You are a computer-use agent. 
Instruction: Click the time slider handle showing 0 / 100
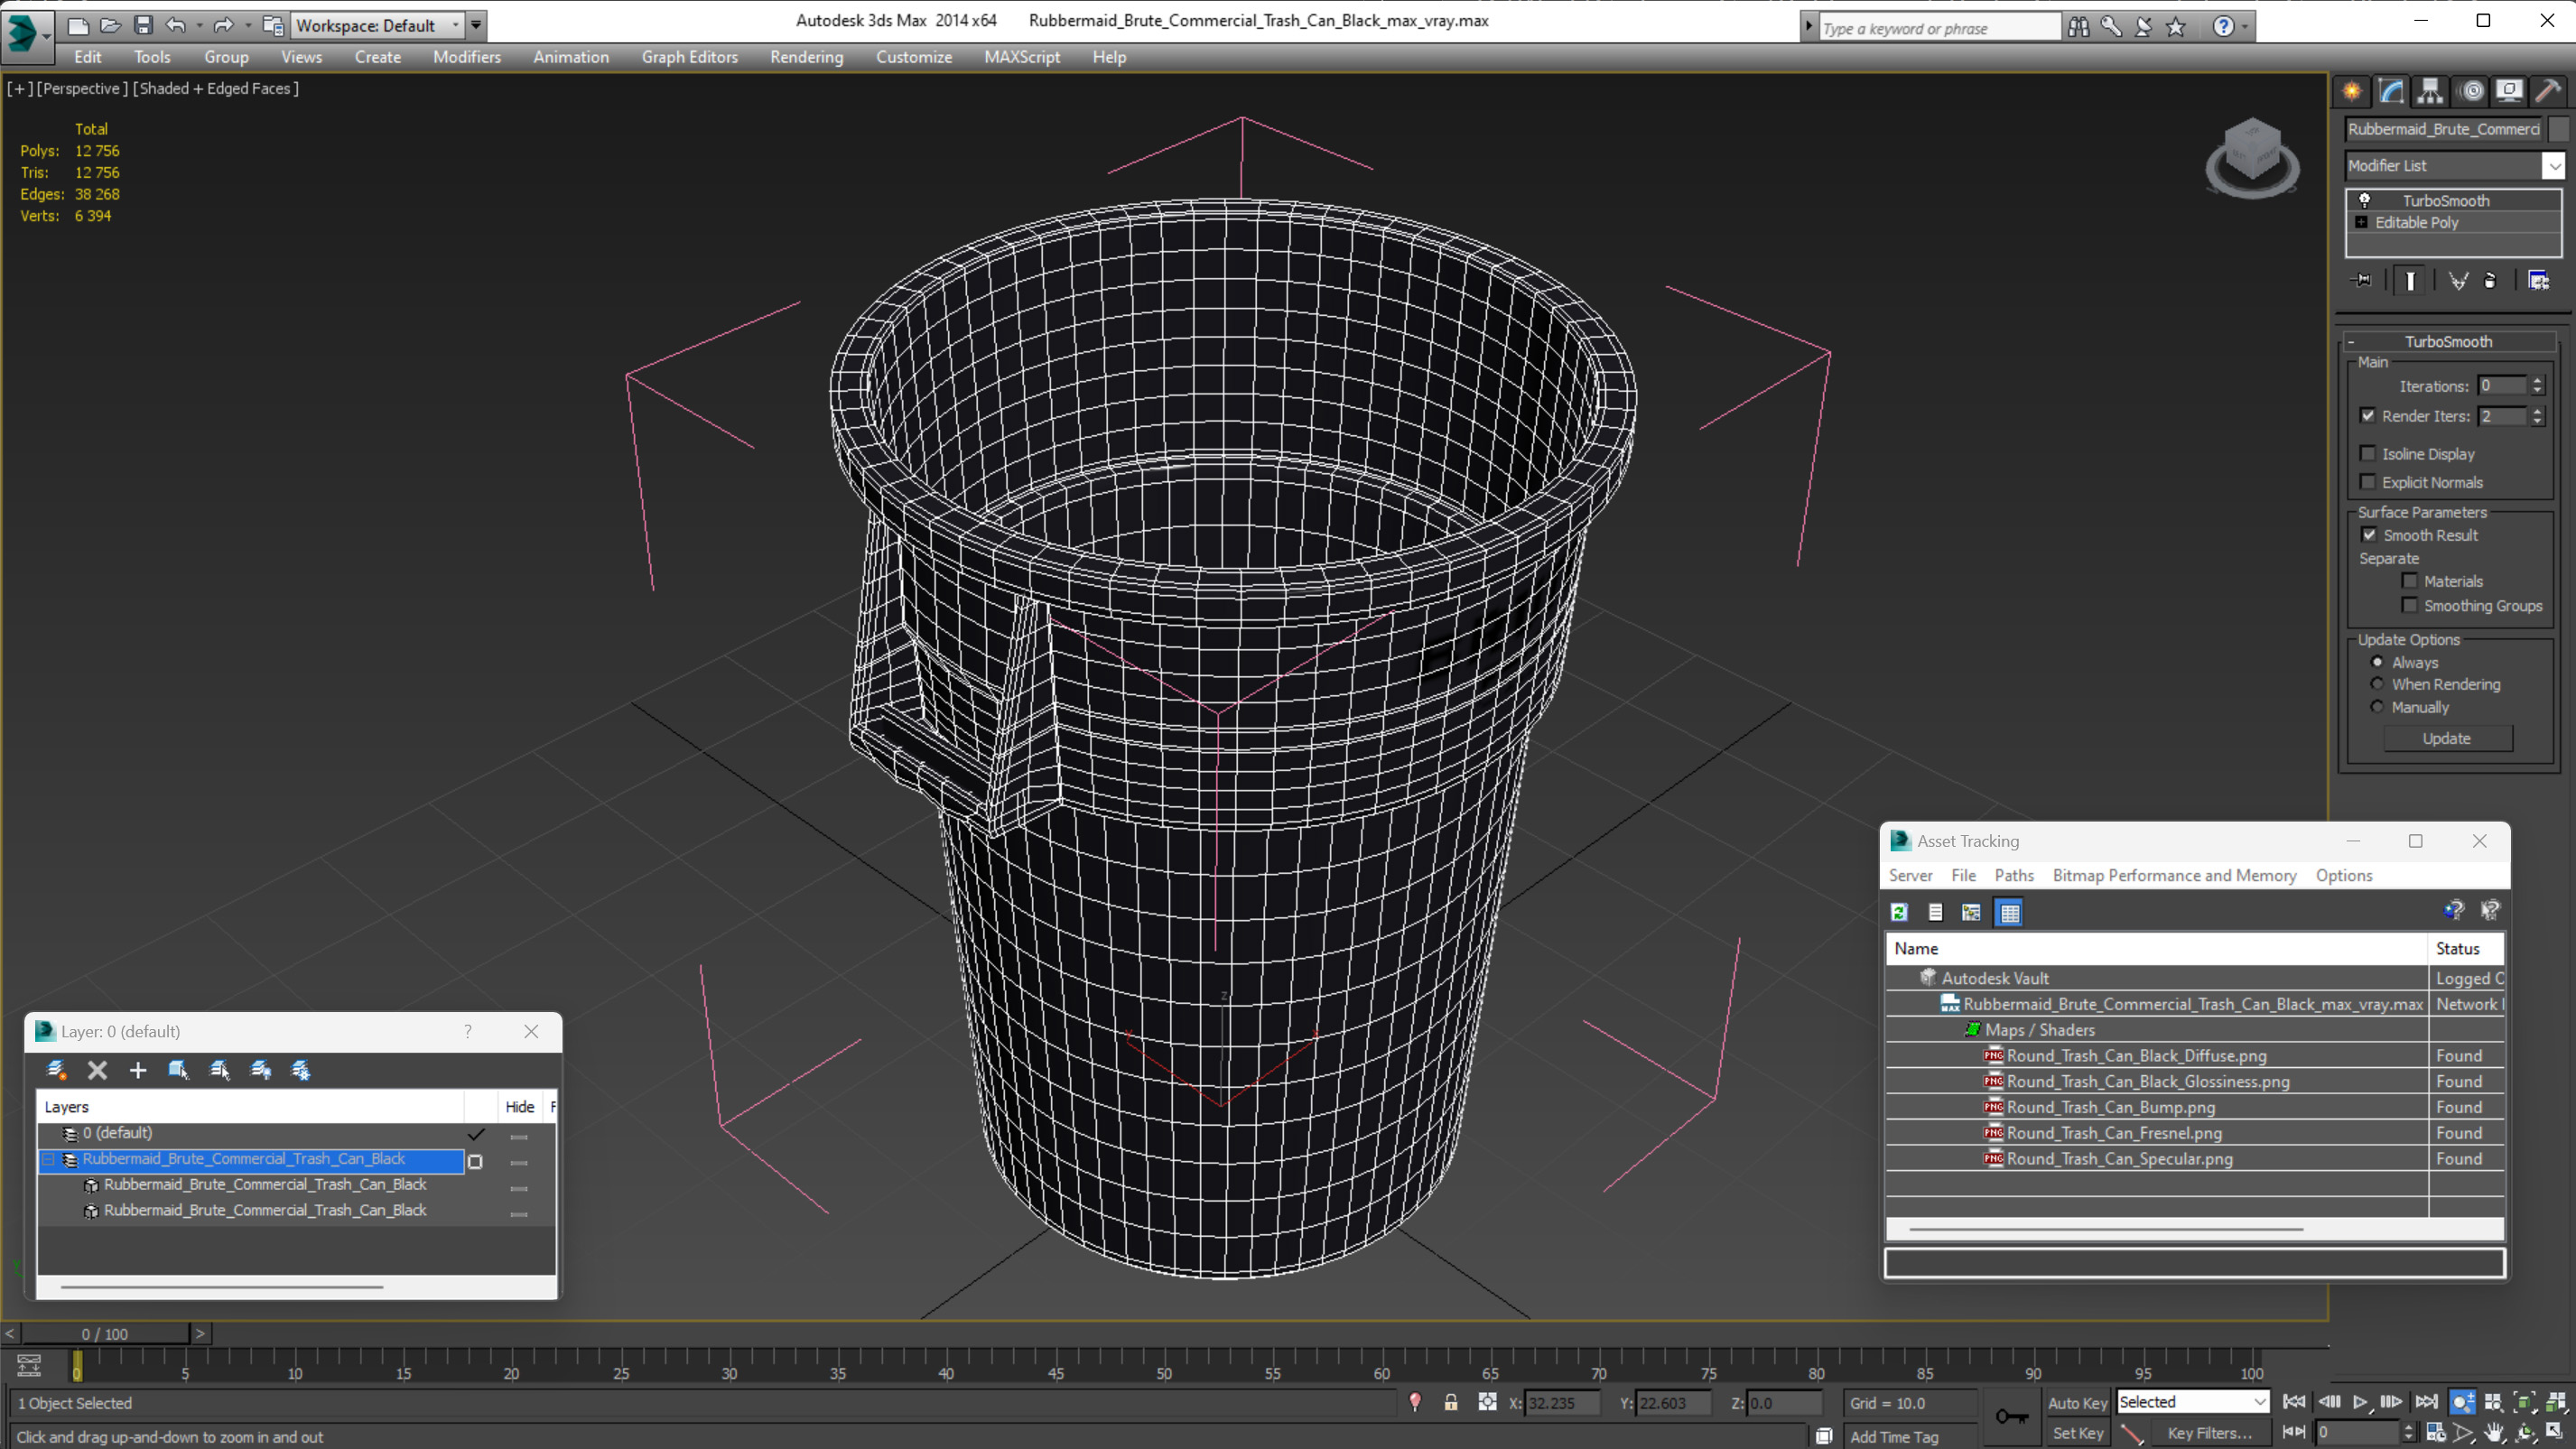[104, 1333]
